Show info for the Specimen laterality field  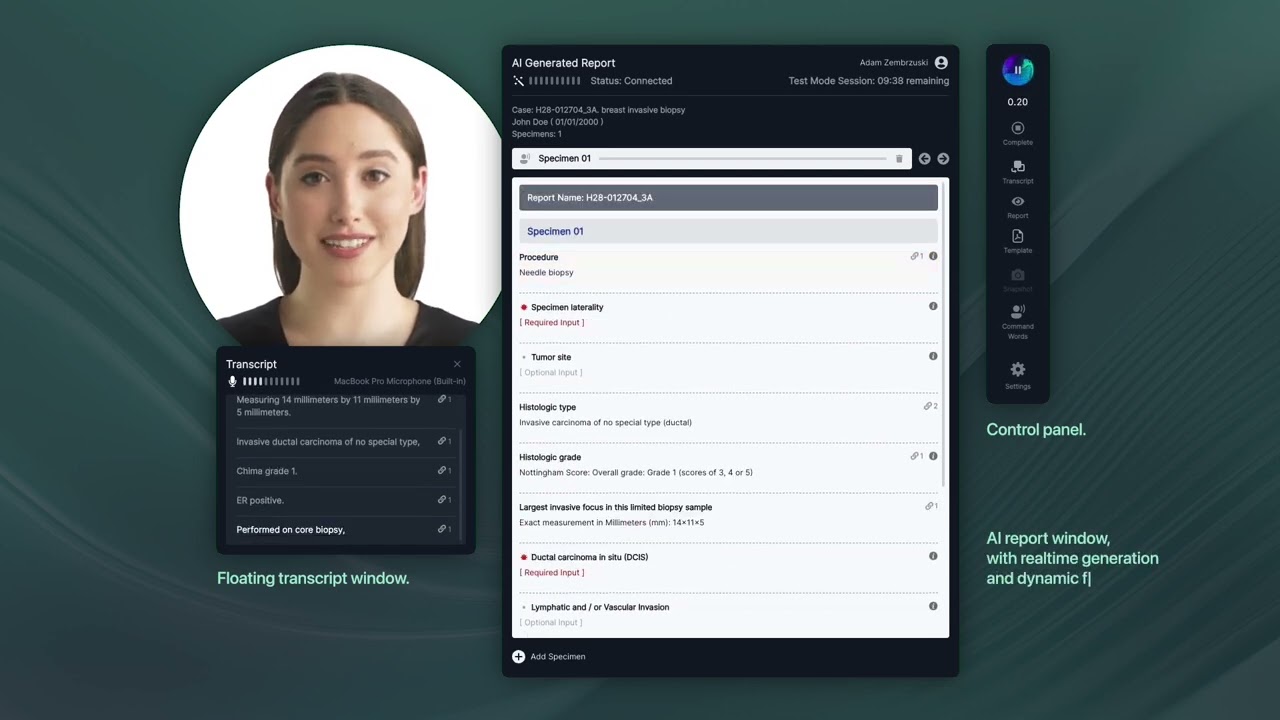point(933,306)
